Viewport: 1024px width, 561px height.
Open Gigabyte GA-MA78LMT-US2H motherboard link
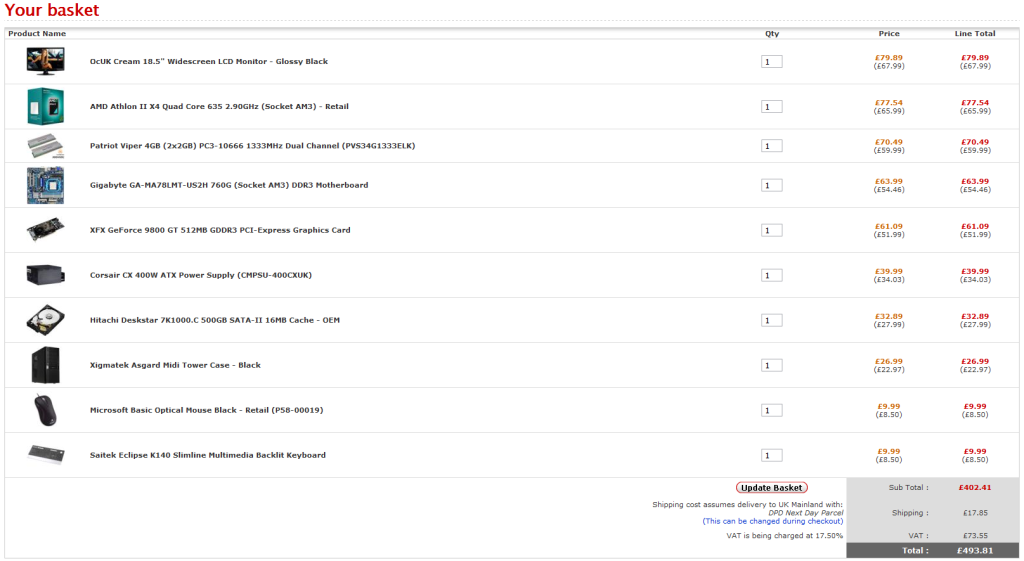pyautogui.click(x=229, y=185)
